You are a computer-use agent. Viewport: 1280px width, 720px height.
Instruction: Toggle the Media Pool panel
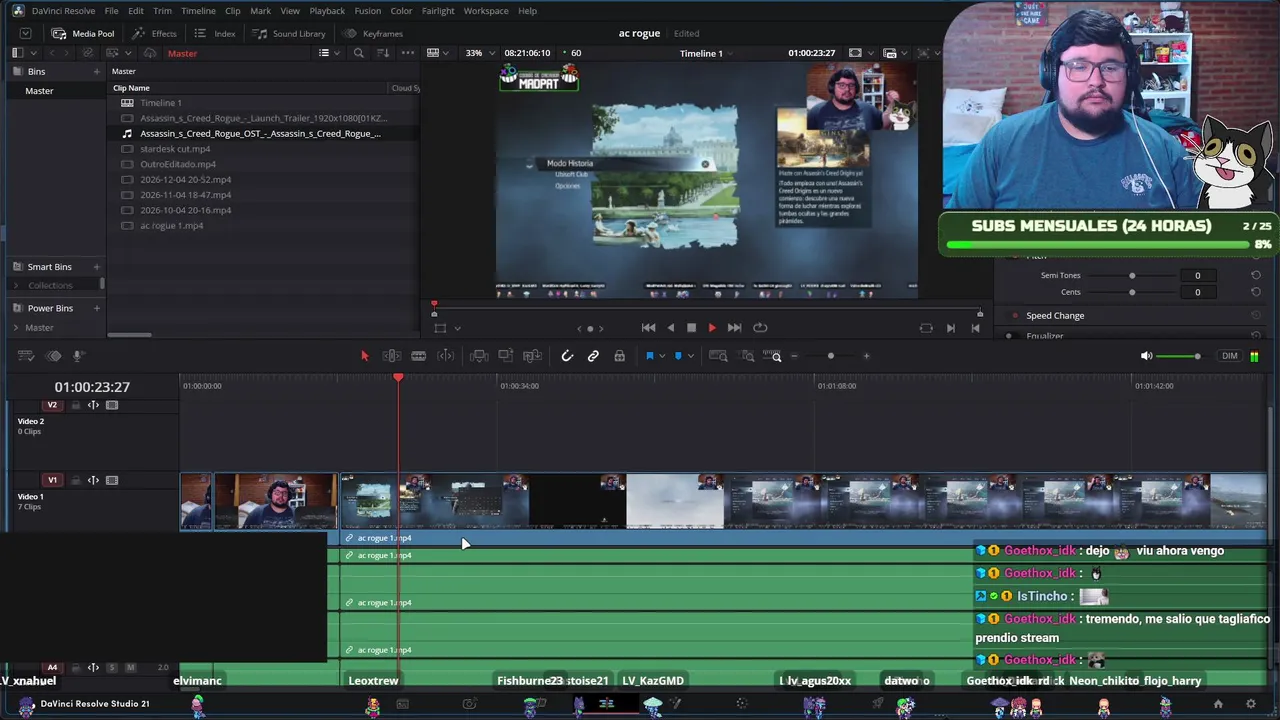83,33
